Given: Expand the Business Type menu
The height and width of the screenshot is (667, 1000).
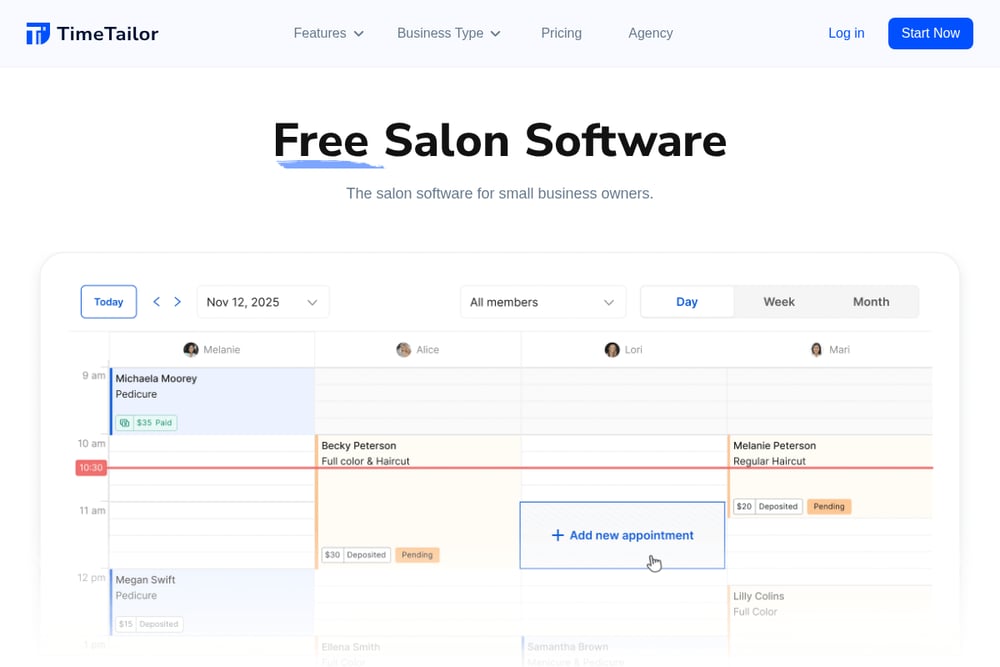Looking at the screenshot, I should pyautogui.click(x=449, y=33).
